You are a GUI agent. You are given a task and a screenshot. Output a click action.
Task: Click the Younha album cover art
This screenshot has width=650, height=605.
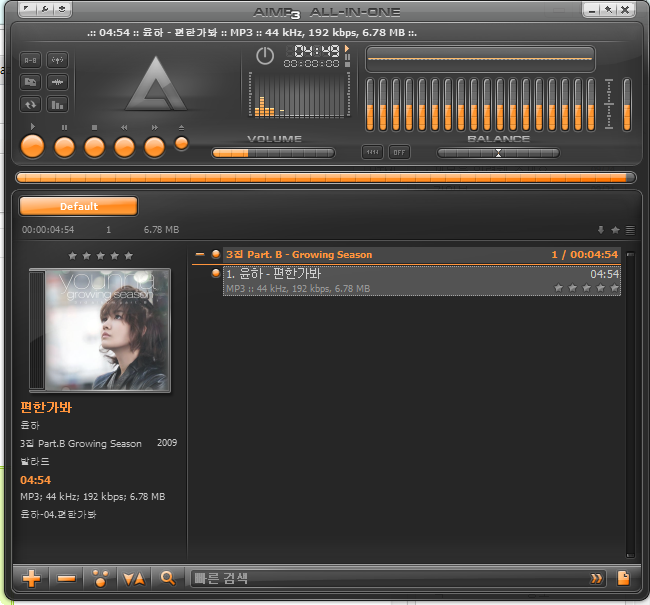click(100, 330)
